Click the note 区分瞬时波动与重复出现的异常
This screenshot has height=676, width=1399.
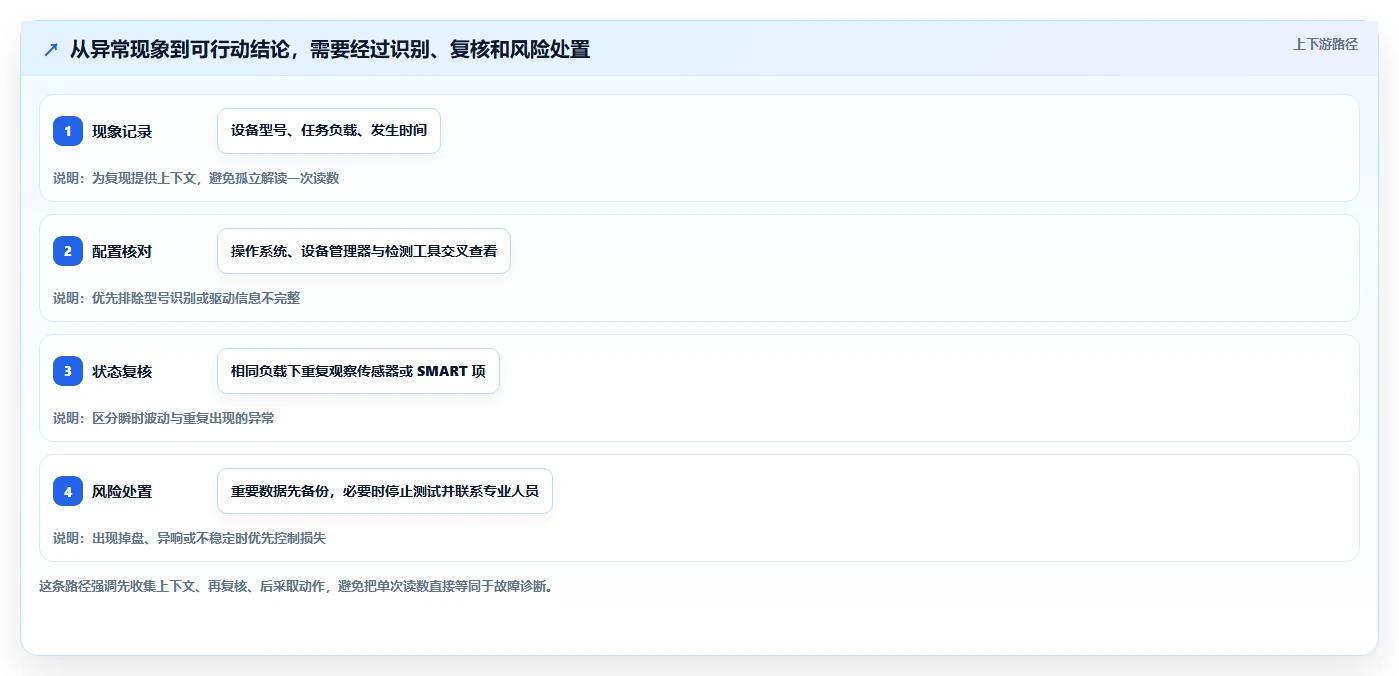tap(164, 418)
